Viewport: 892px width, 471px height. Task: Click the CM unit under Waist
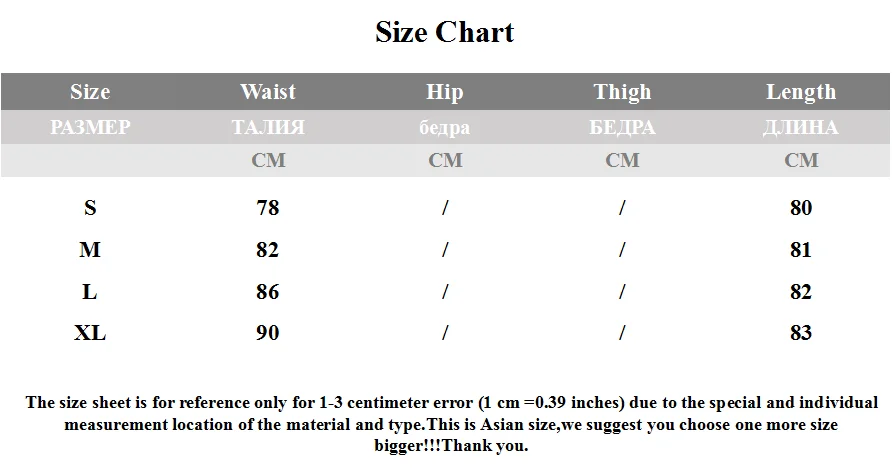[269, 160]
